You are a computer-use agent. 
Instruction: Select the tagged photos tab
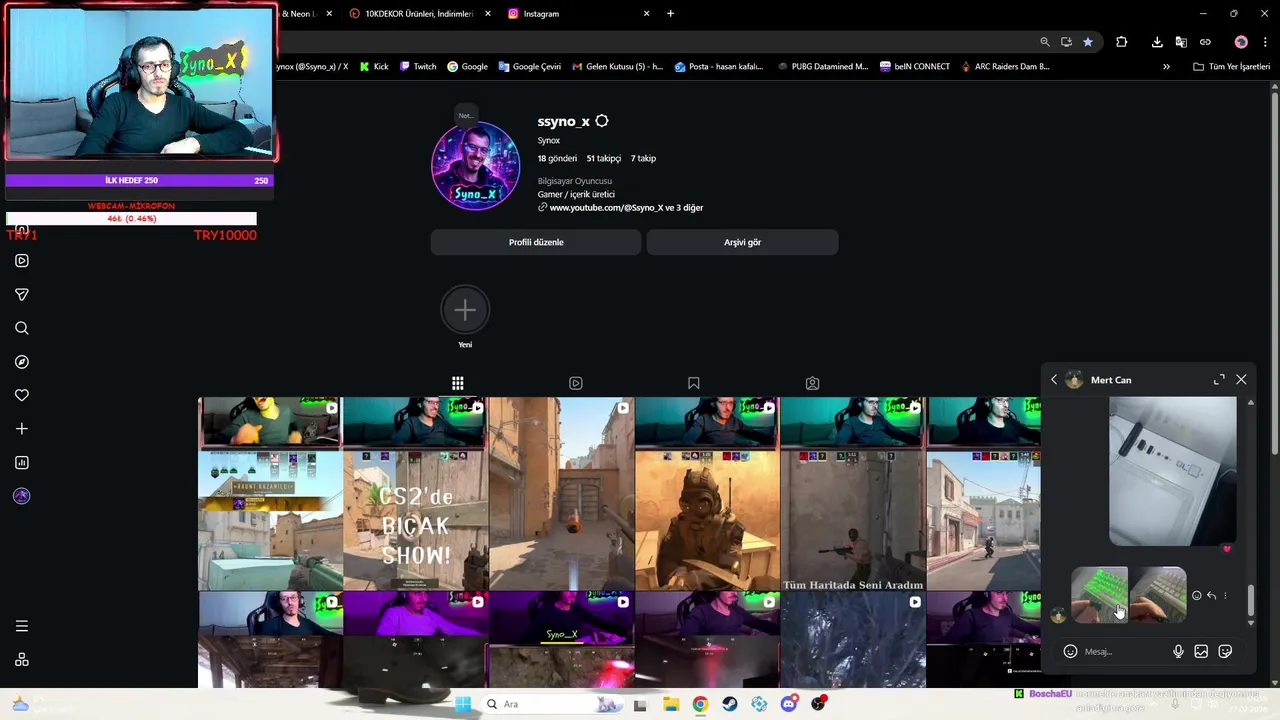click(812, 383)
